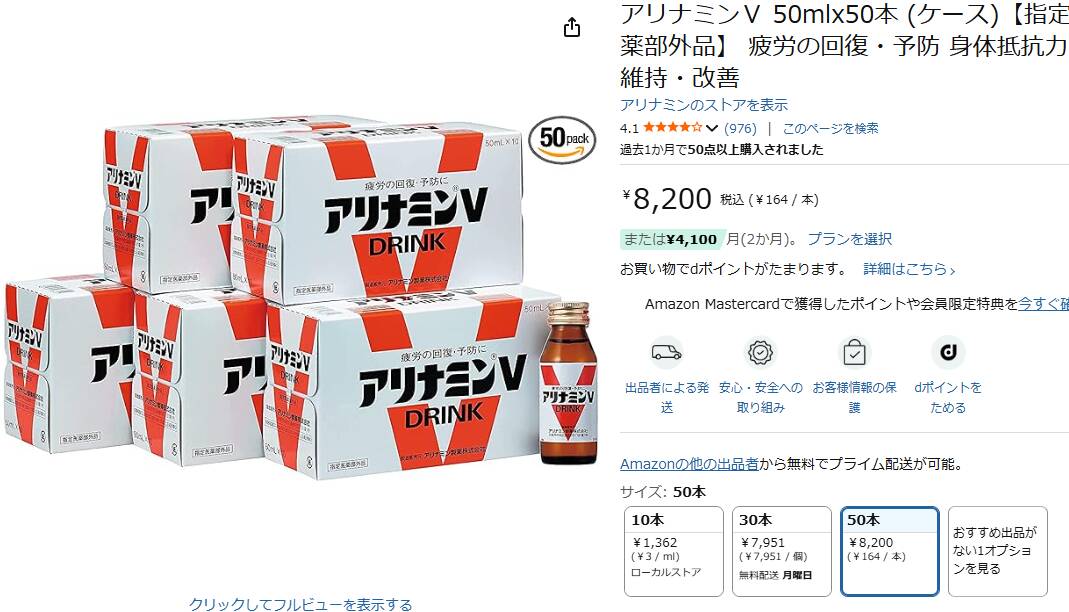Screen dimensions: 1069x612
Task: Click the delivery truck icon
Action: point(666,352)
